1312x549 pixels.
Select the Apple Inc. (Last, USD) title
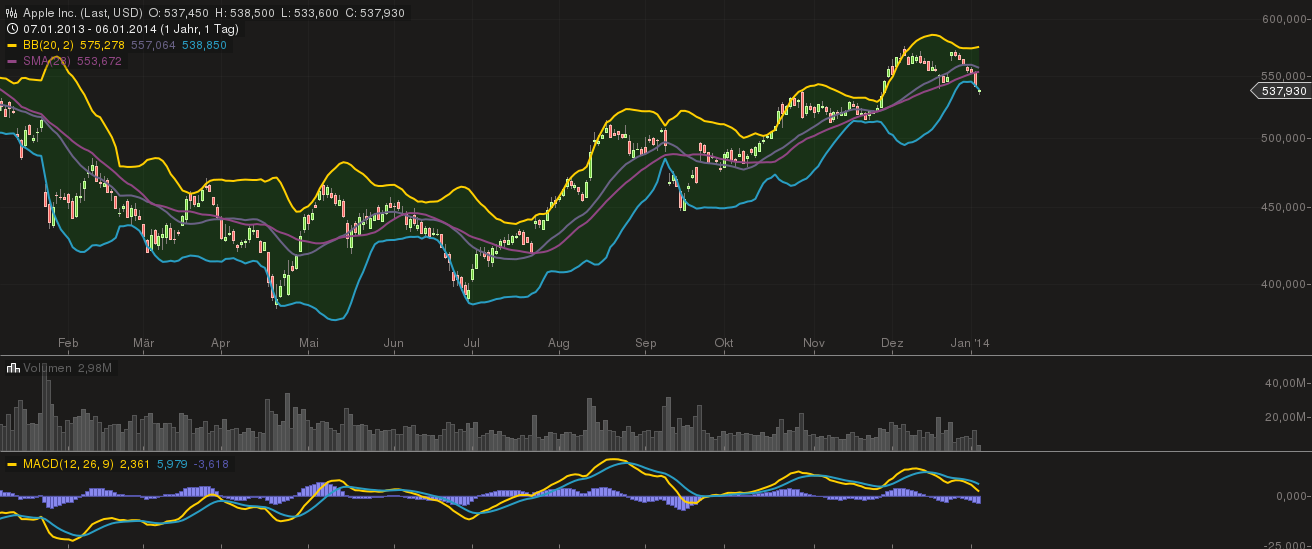click(x=82, y=13)
